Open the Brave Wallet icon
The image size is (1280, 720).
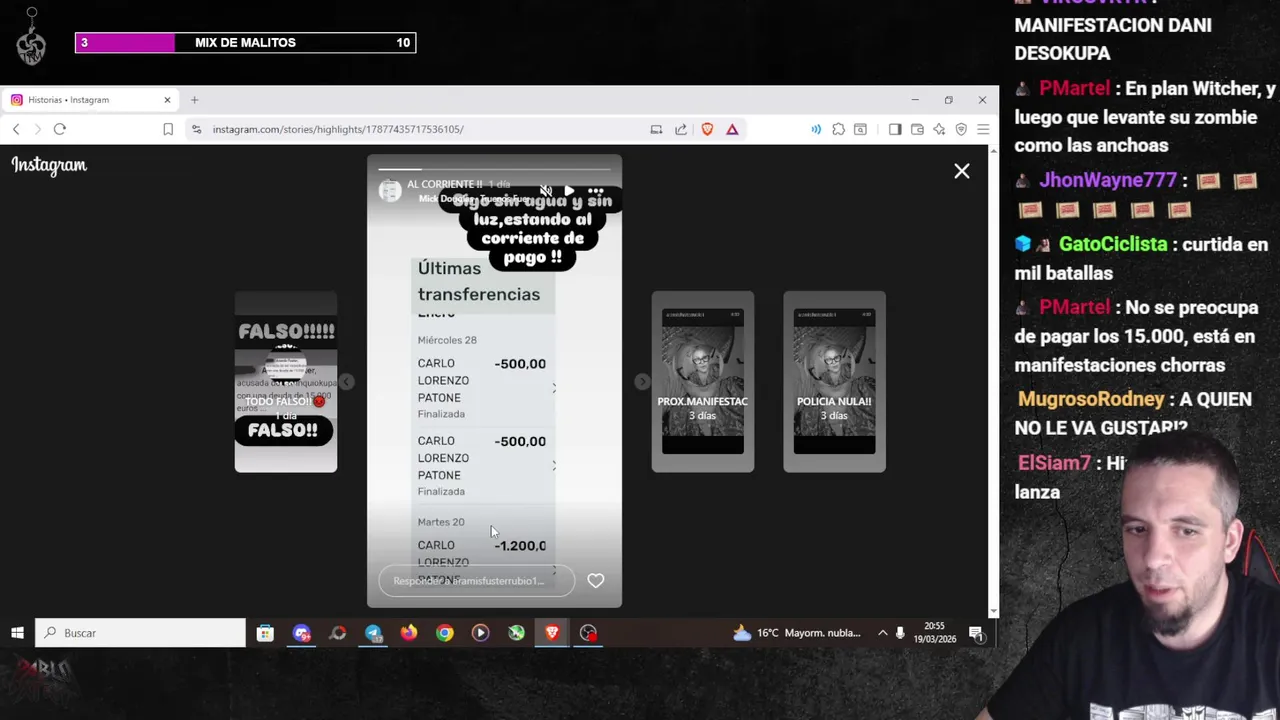tap(917, 129)
